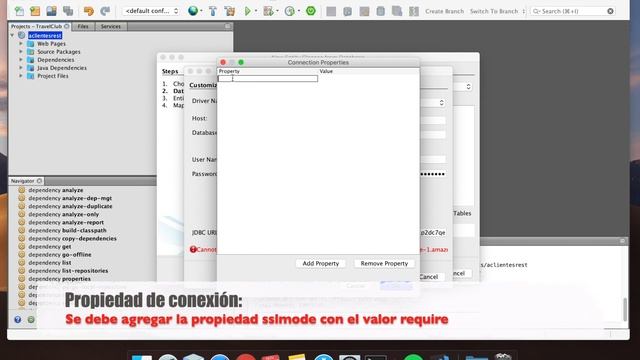Viewport: 640px width, 360px height.
Task: Select the Navigator tab
Action: (26, 181)
